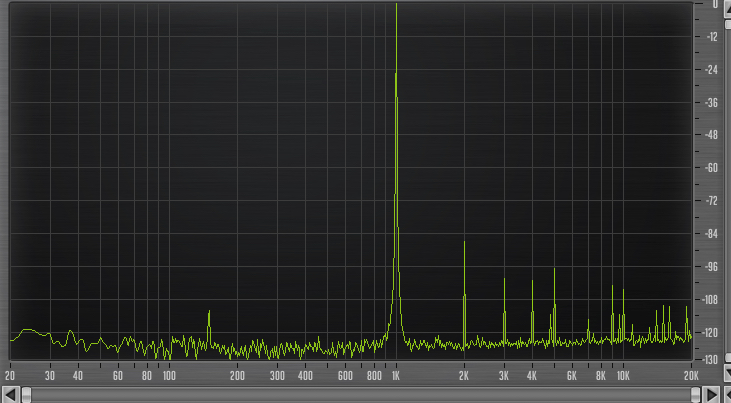The image size is (731, 403).
Task: Click the 20 Hz frequency axis label
Action: [x=10, y=376]
